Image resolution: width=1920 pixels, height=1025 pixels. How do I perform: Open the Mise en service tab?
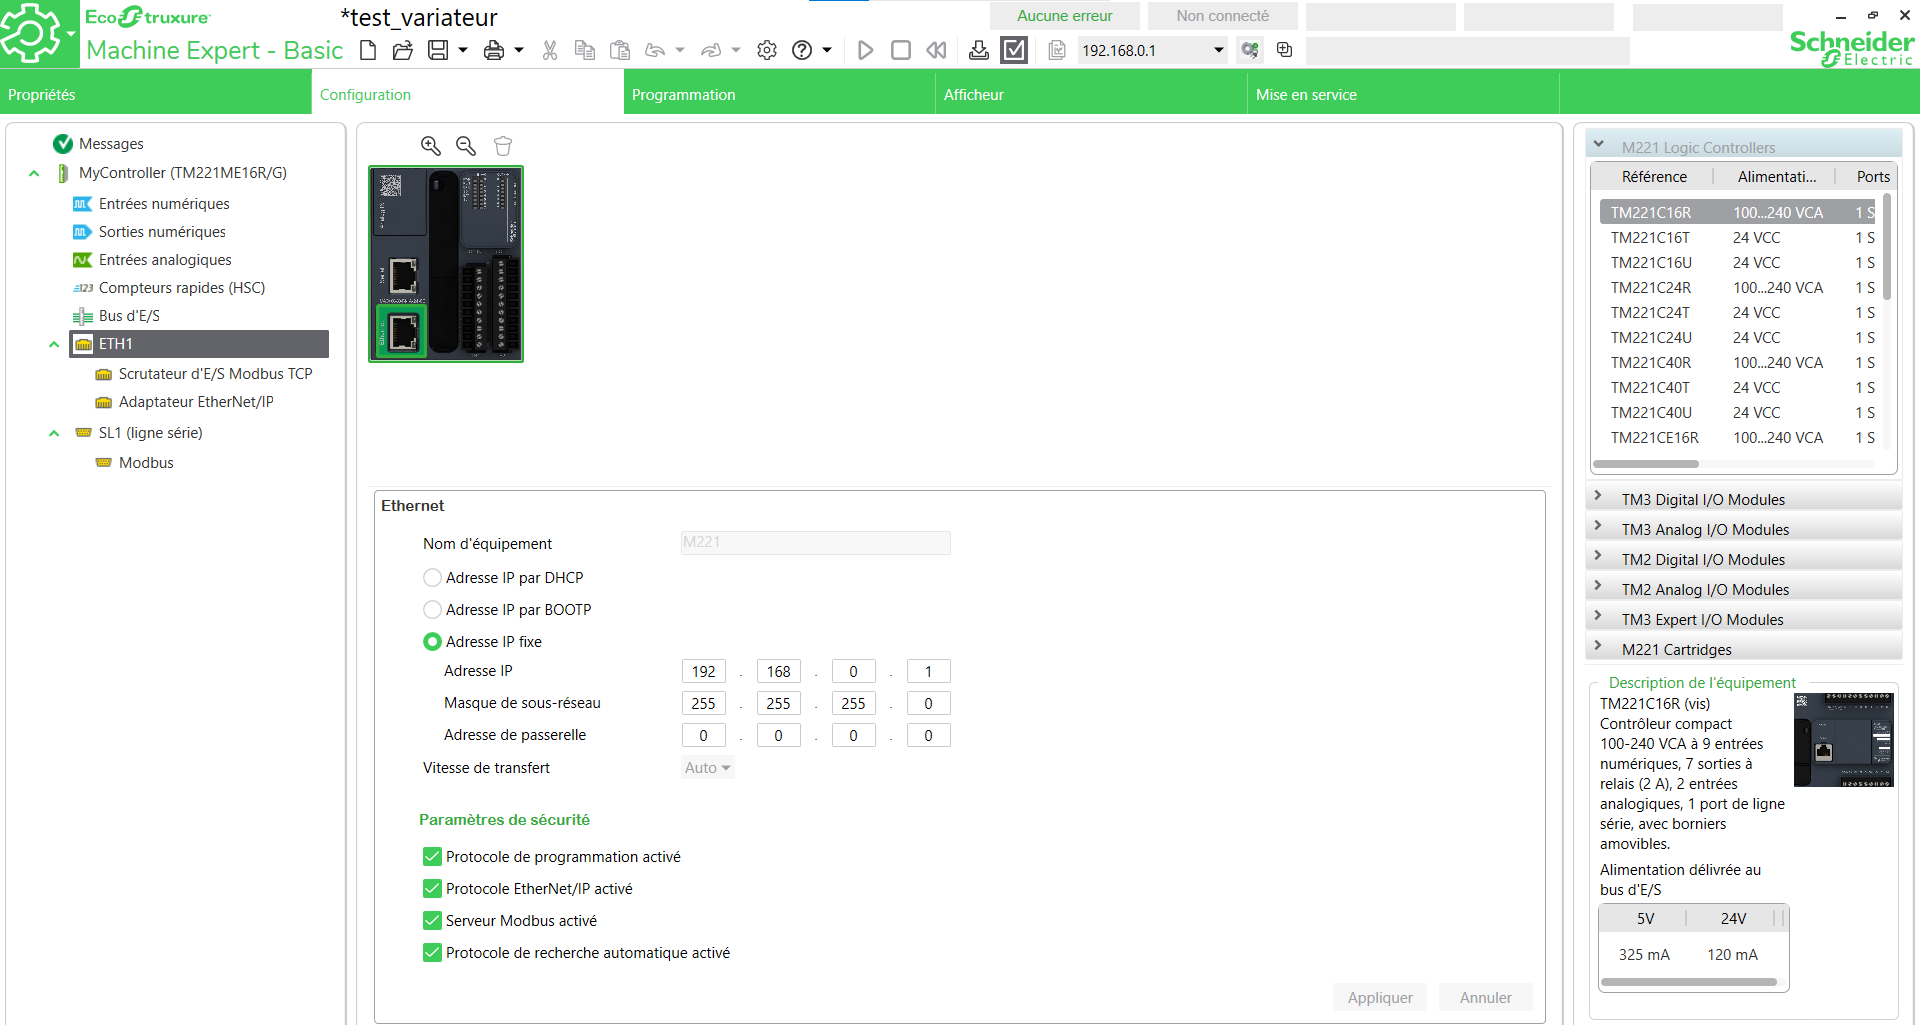coord(1306,95)
